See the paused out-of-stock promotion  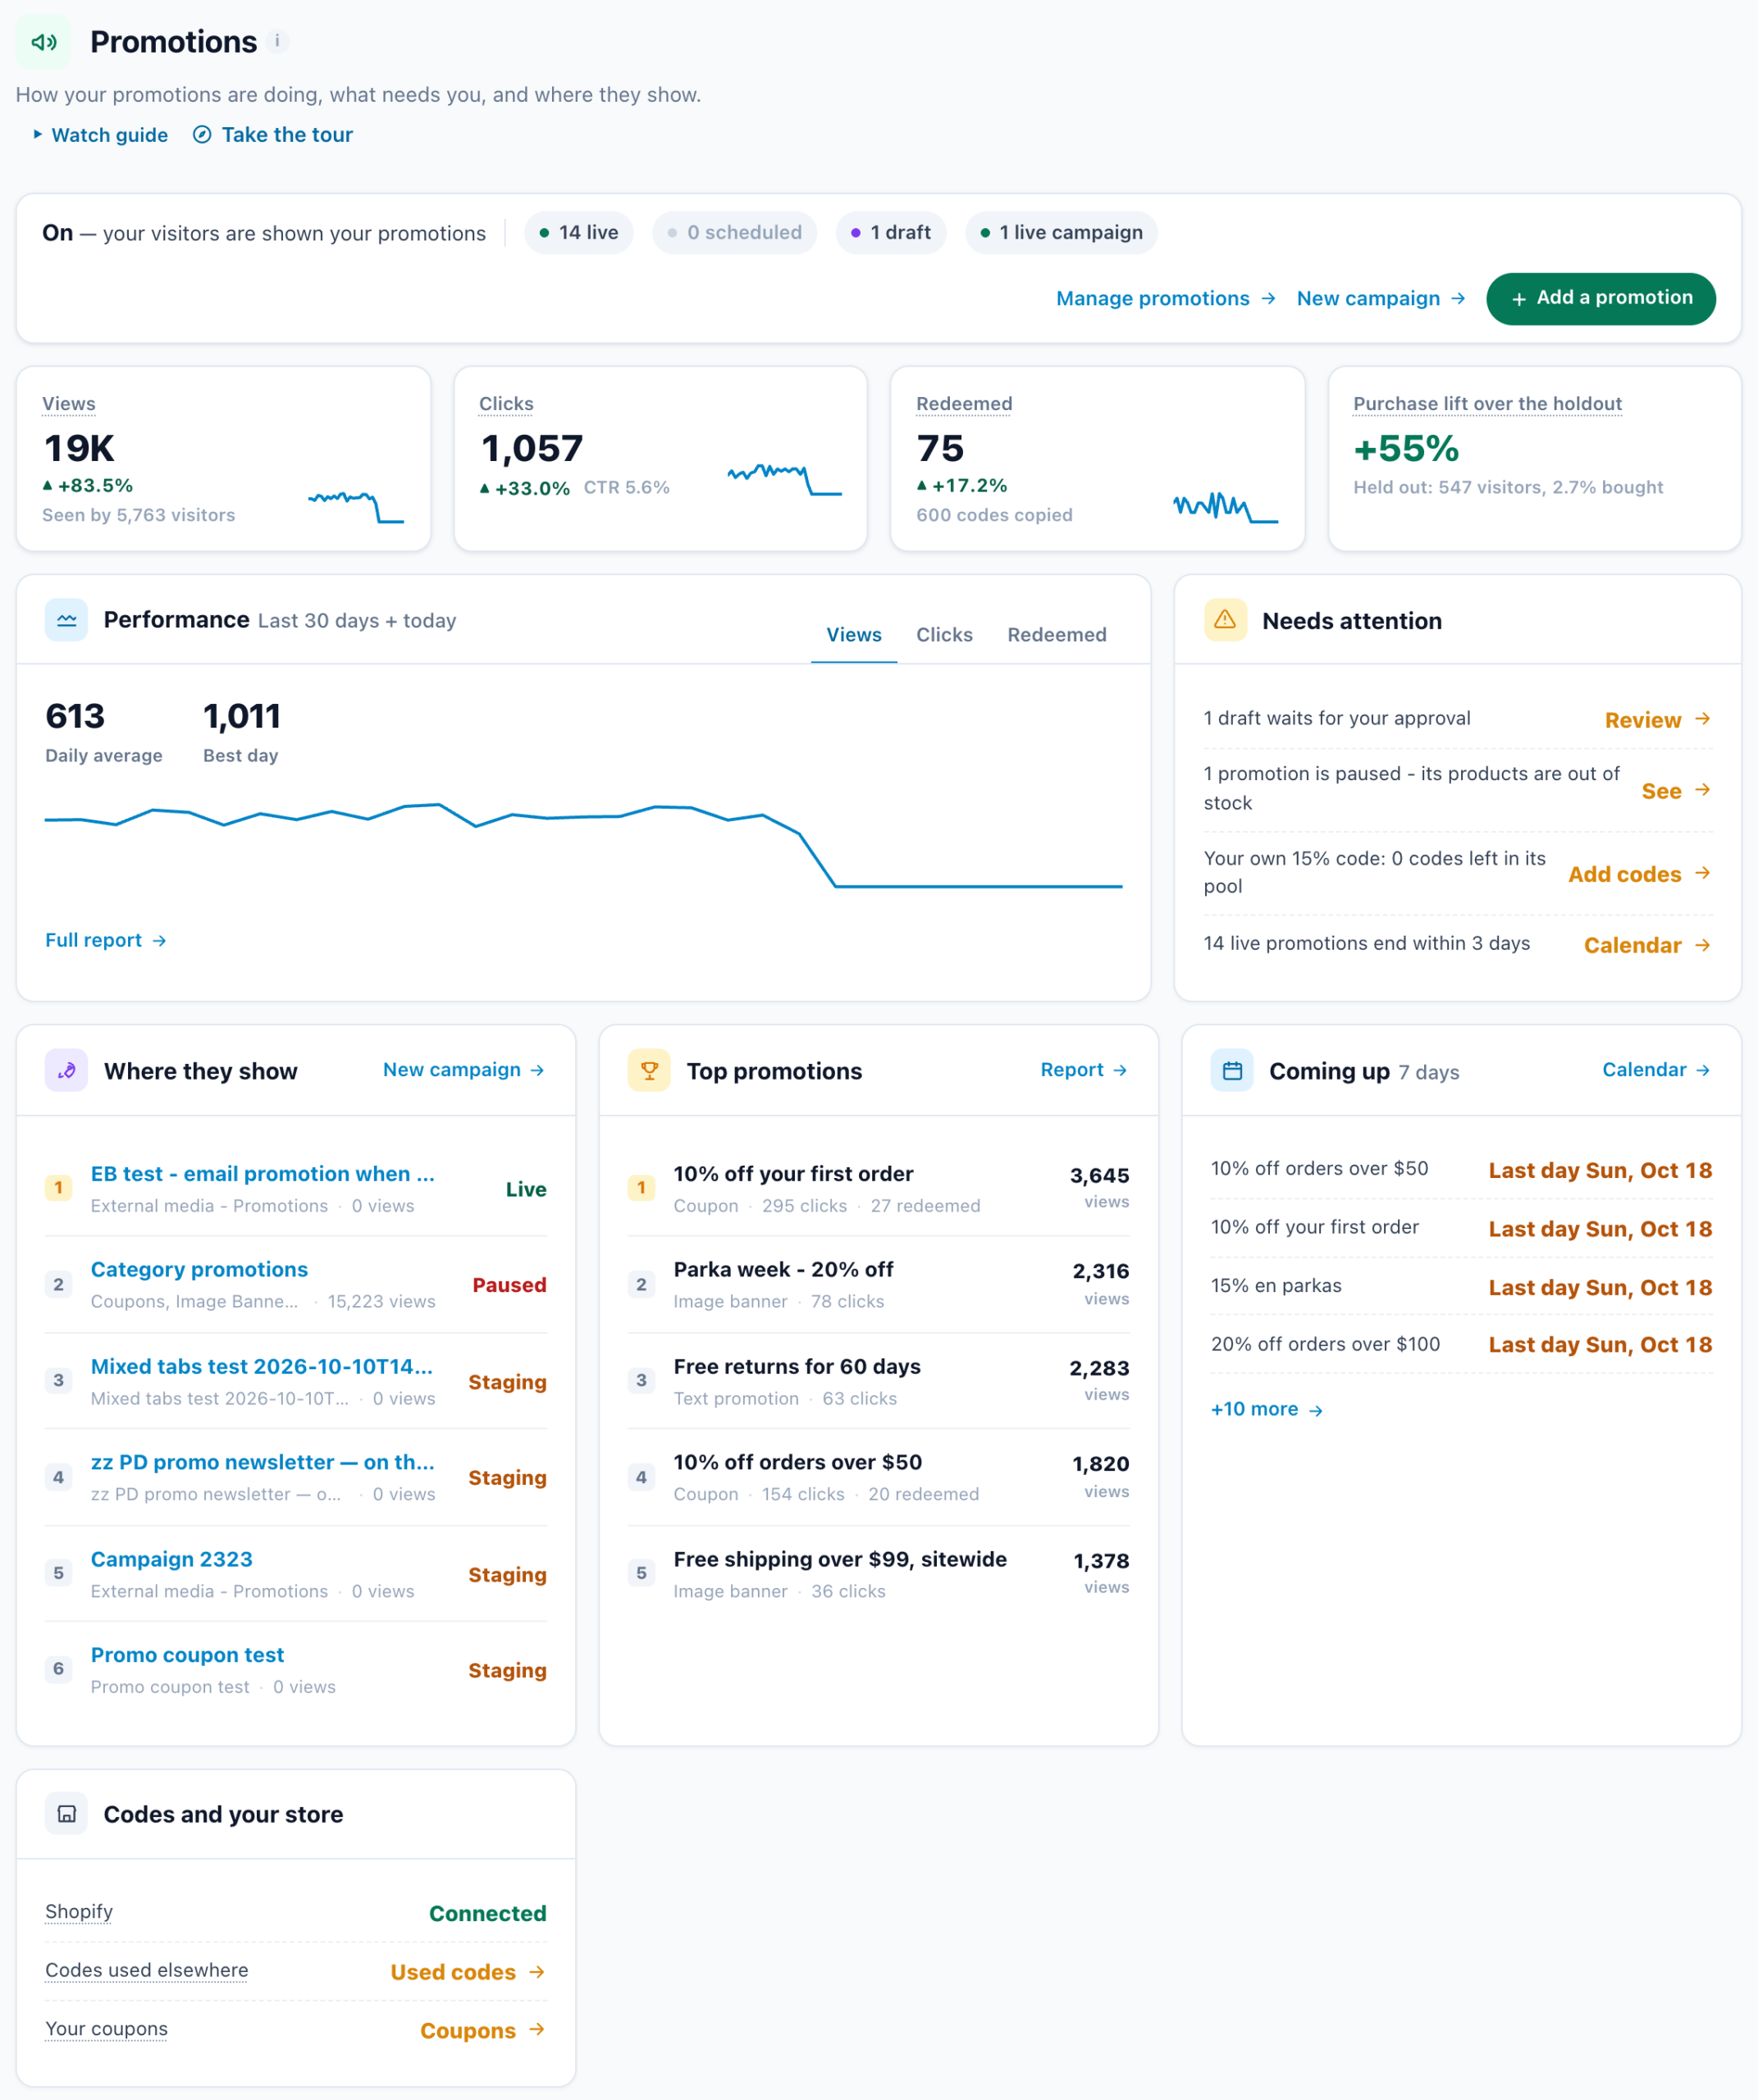point(1676,791)
